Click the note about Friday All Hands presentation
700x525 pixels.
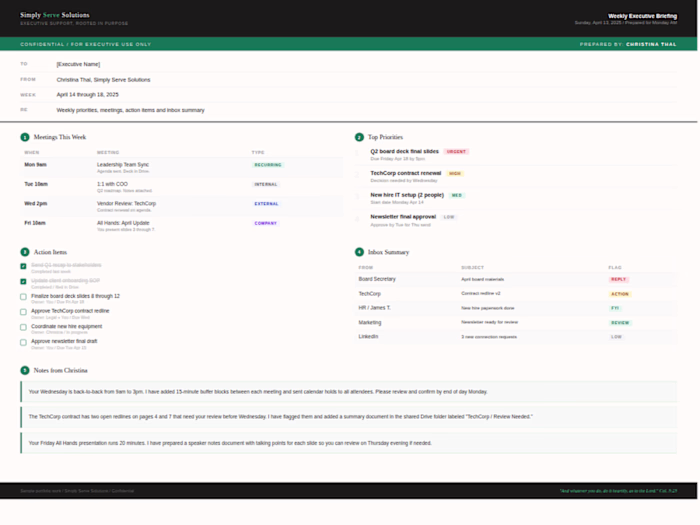pyautogui.click(x=349, y=443)
